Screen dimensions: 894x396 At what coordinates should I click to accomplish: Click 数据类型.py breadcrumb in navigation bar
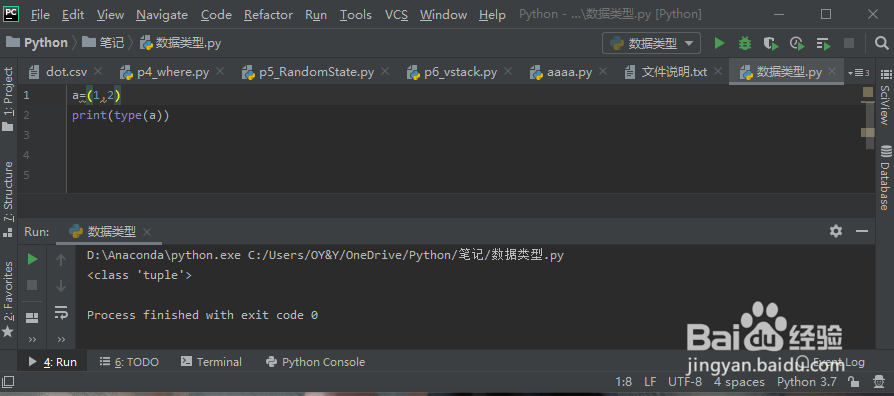[x=180, y=43]
